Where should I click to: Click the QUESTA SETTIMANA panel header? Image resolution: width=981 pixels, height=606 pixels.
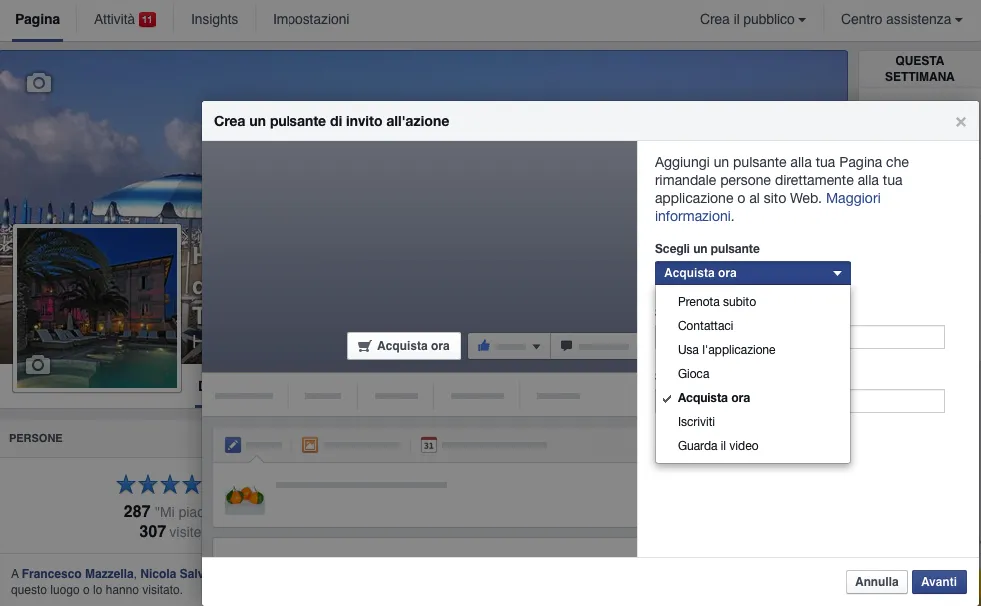coord(919,69)
